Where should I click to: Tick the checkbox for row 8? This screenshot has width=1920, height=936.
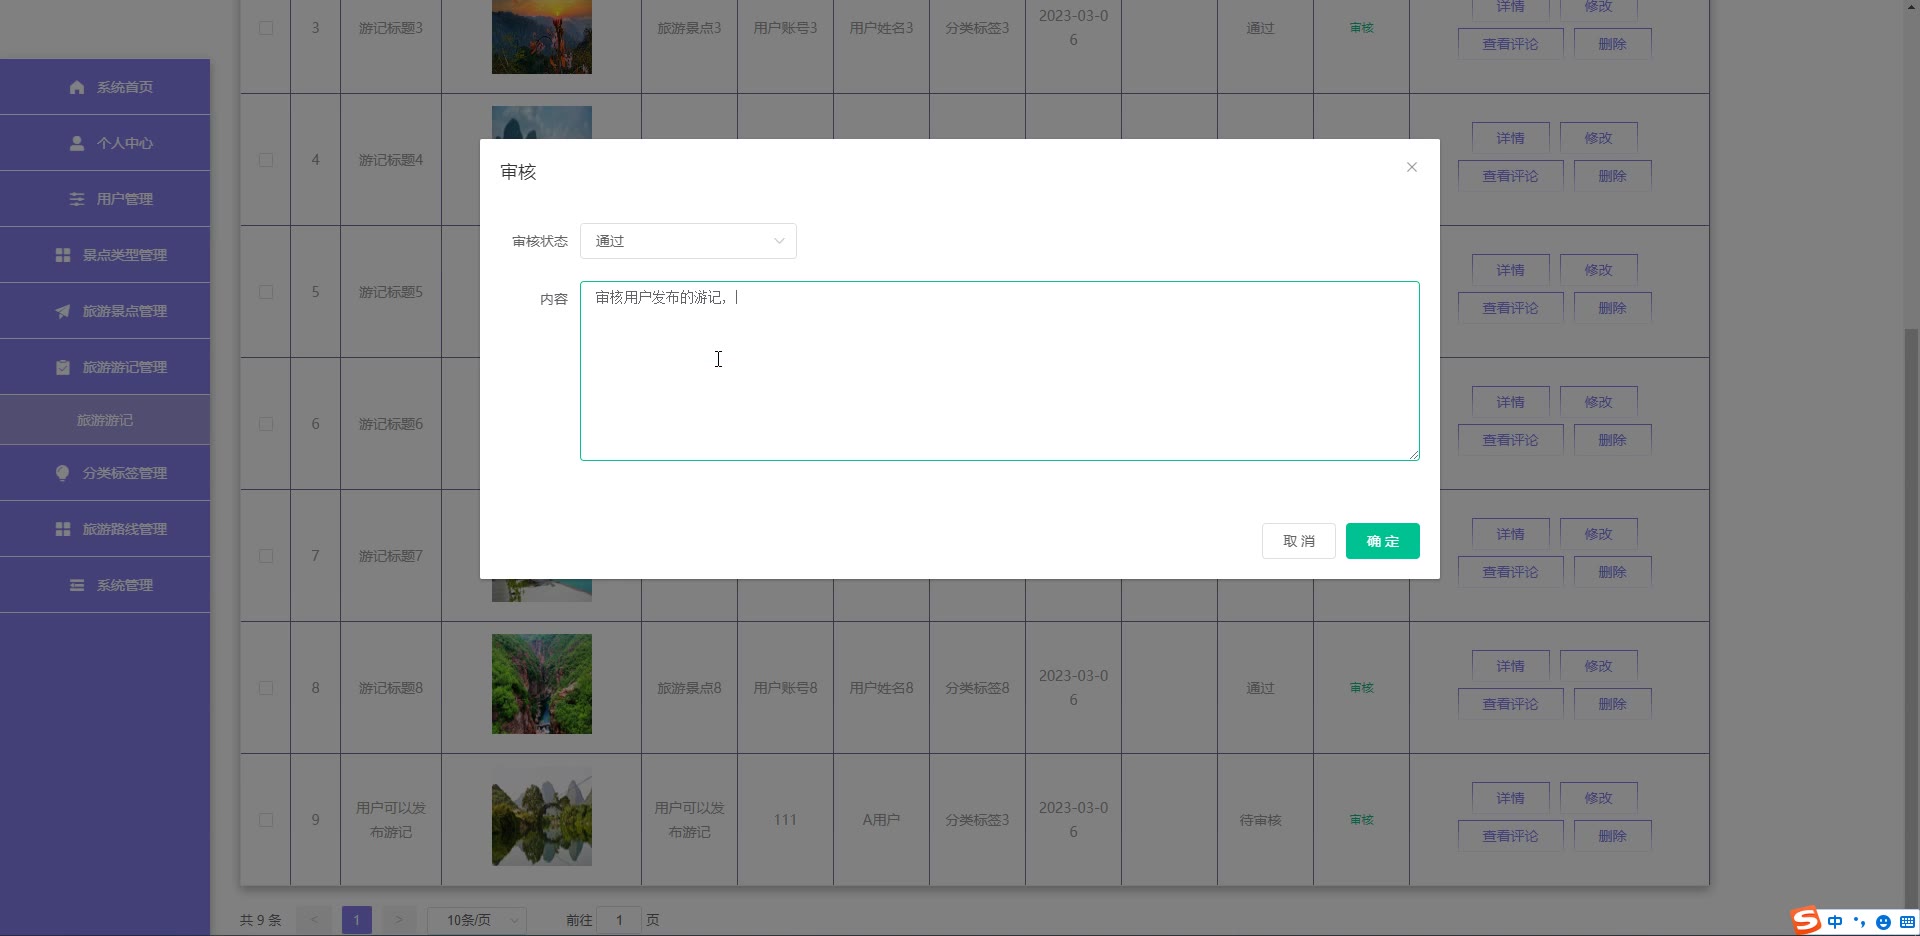[266, 688]
